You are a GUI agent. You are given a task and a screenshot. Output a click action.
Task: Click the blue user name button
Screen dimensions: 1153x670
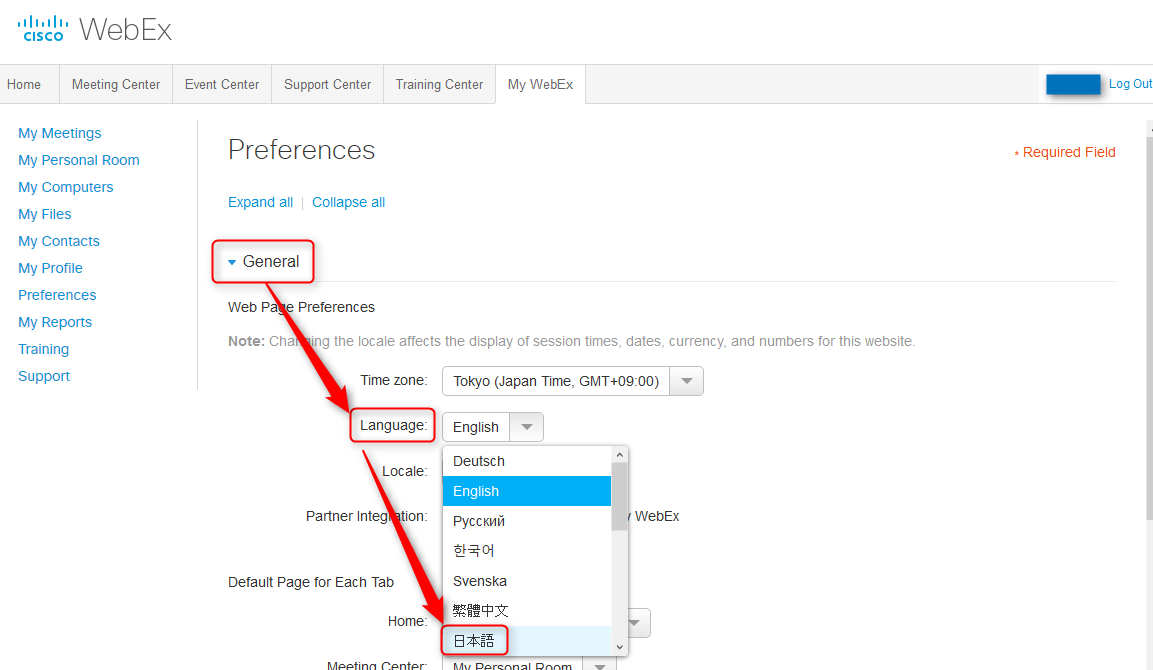[1073, 85]
